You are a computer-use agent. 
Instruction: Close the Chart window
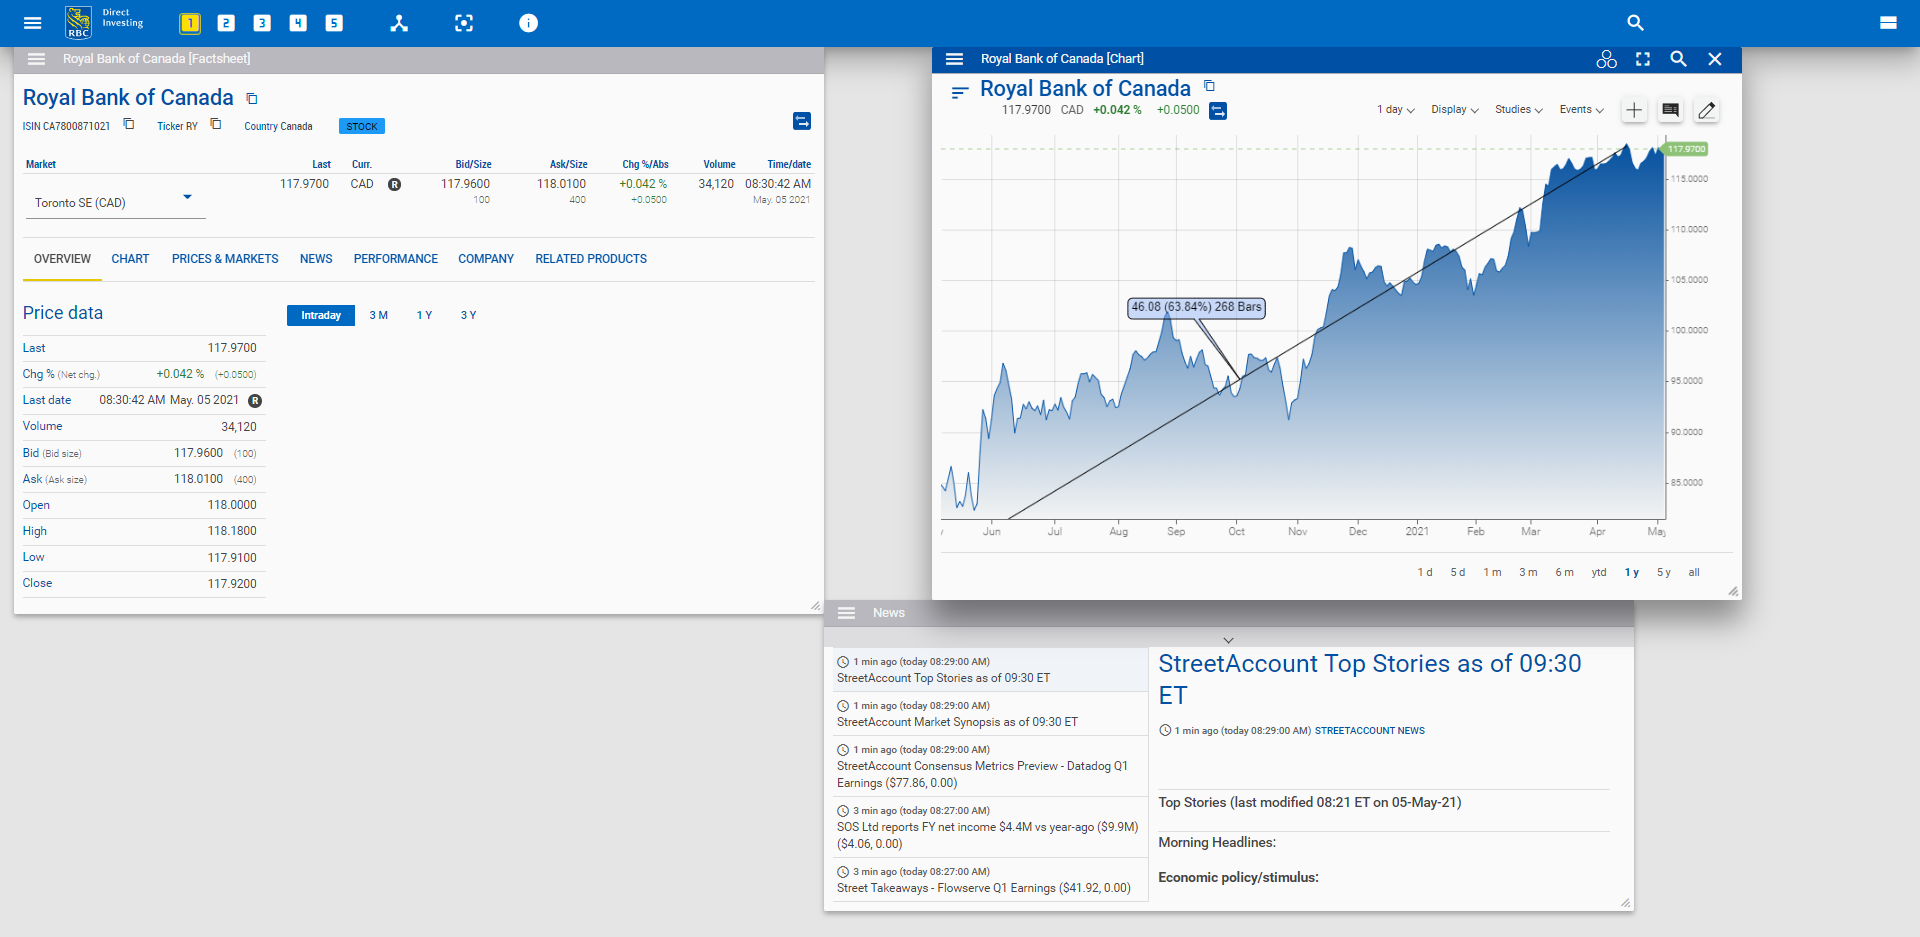[1715, 59]
